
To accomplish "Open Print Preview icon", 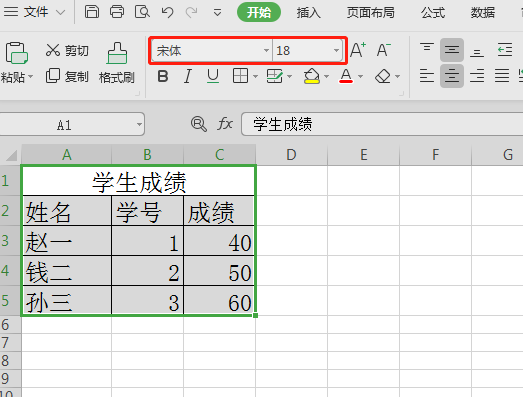I will click(x=142, y=12).
